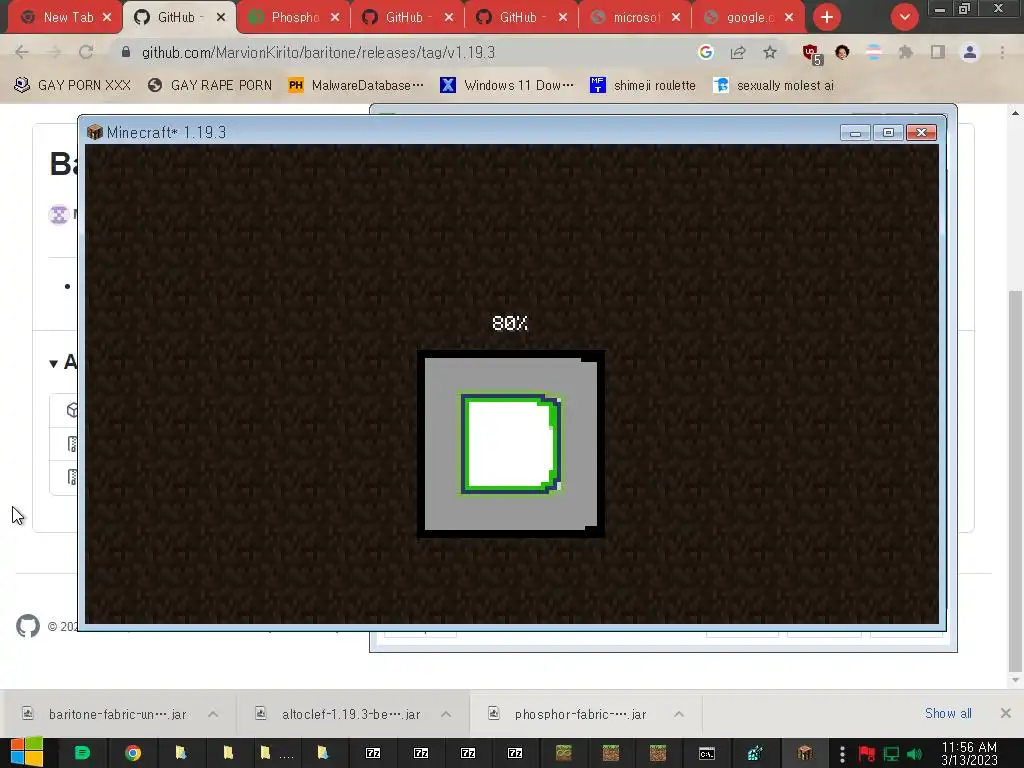
Task: Switch to the google.c tab
Action: pos(748,17)
